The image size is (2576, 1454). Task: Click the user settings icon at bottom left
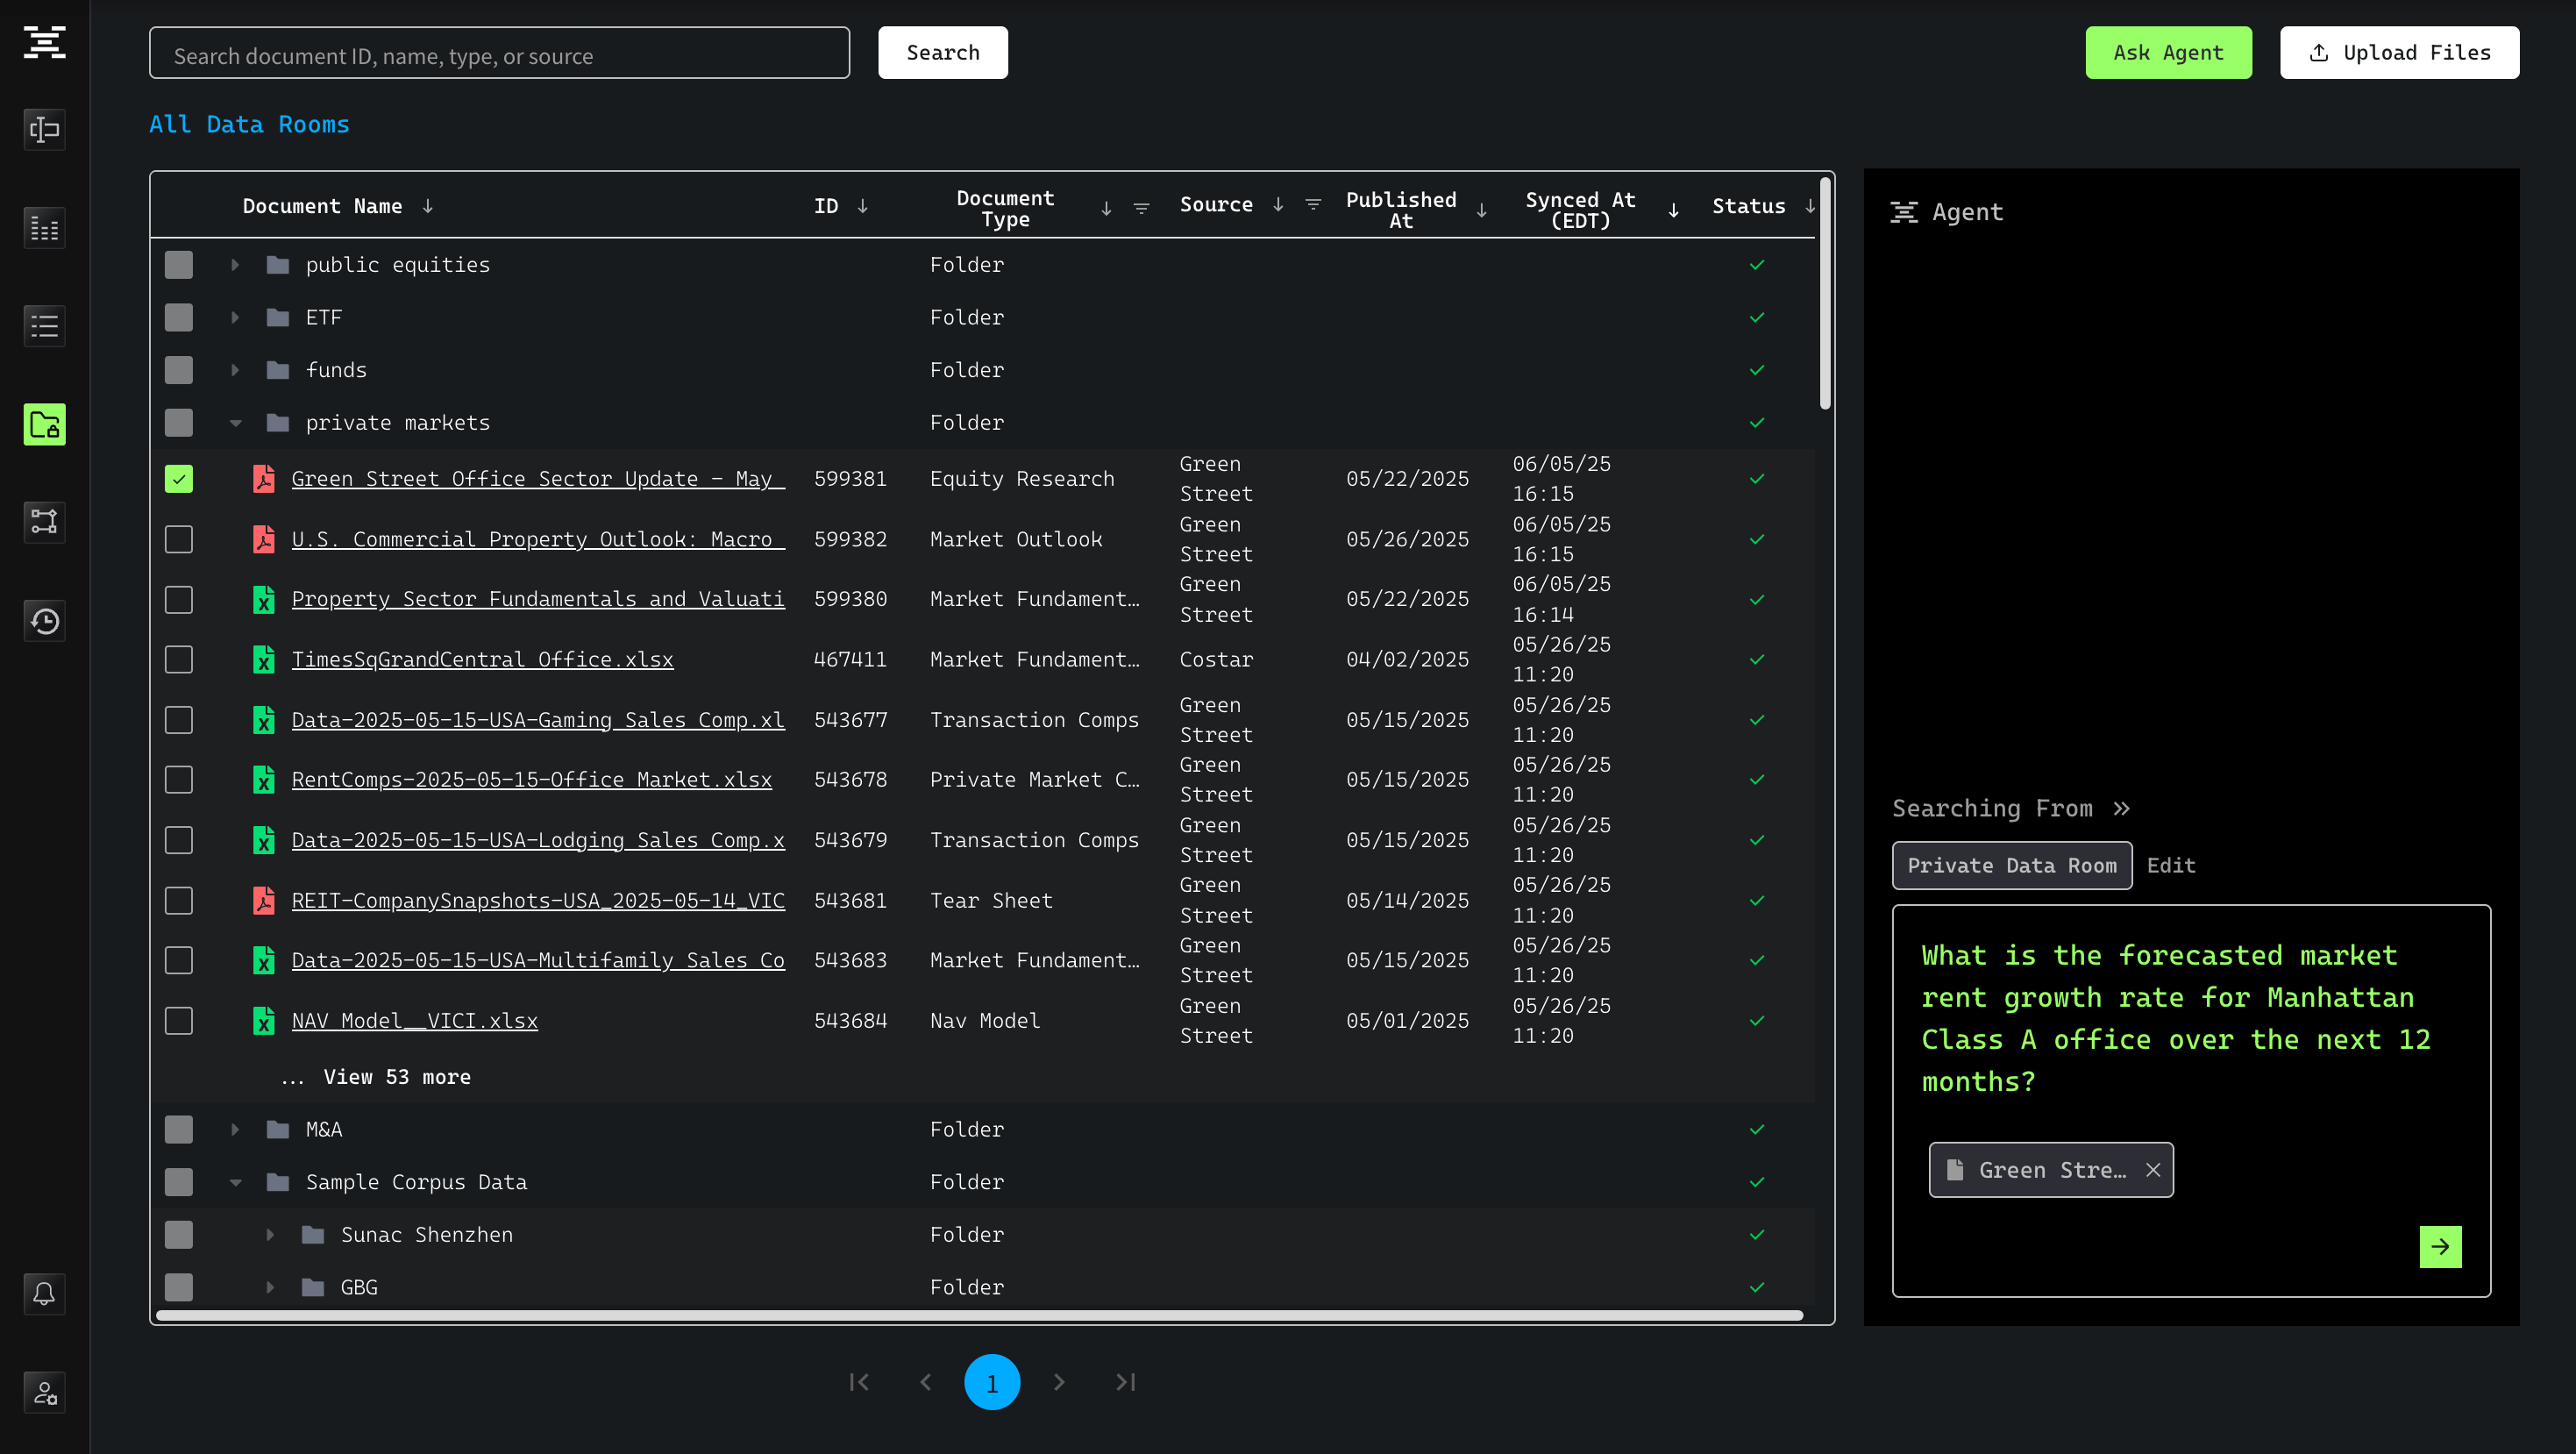click(x=44, y=1392)
